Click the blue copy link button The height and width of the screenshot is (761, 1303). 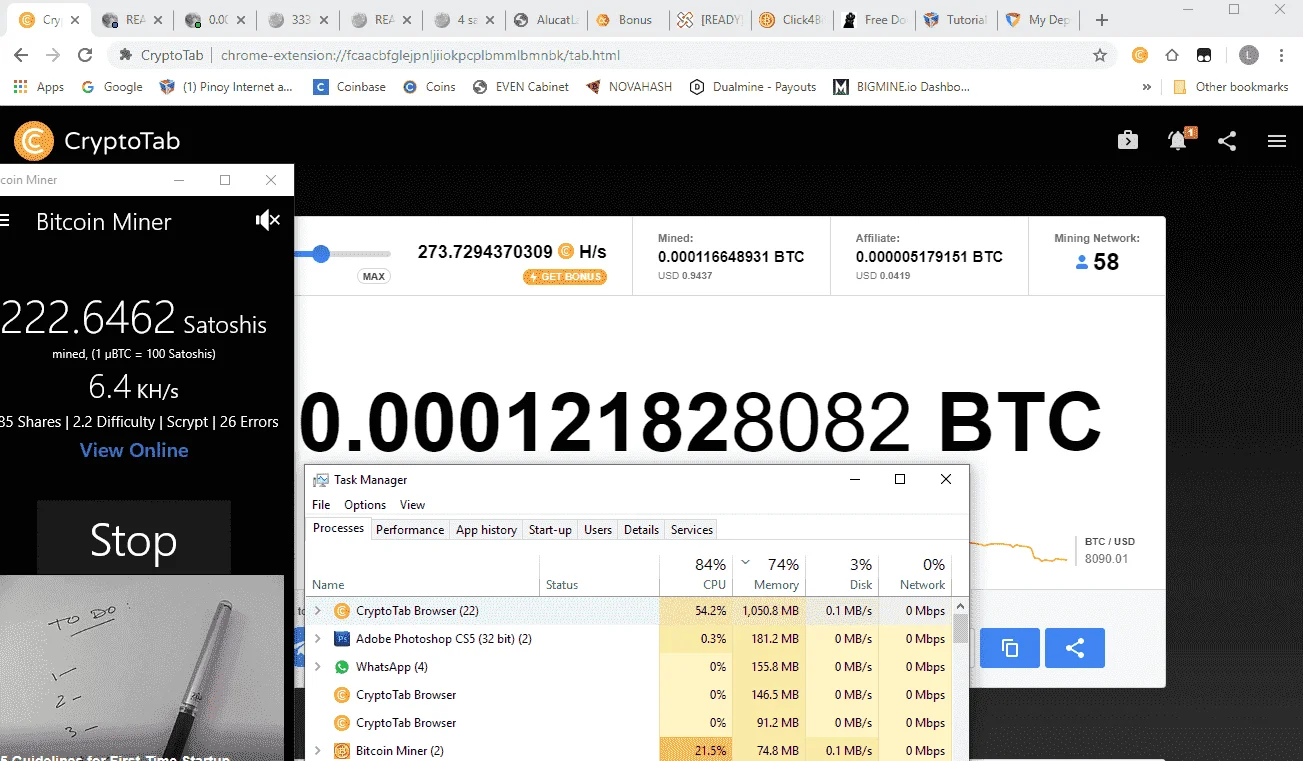(1010, 648)
